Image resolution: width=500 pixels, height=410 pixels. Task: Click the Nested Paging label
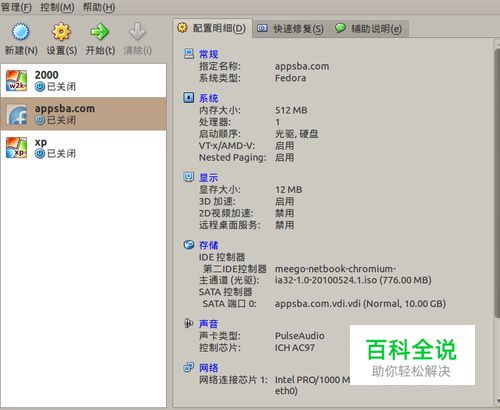[x=233, y=158]
